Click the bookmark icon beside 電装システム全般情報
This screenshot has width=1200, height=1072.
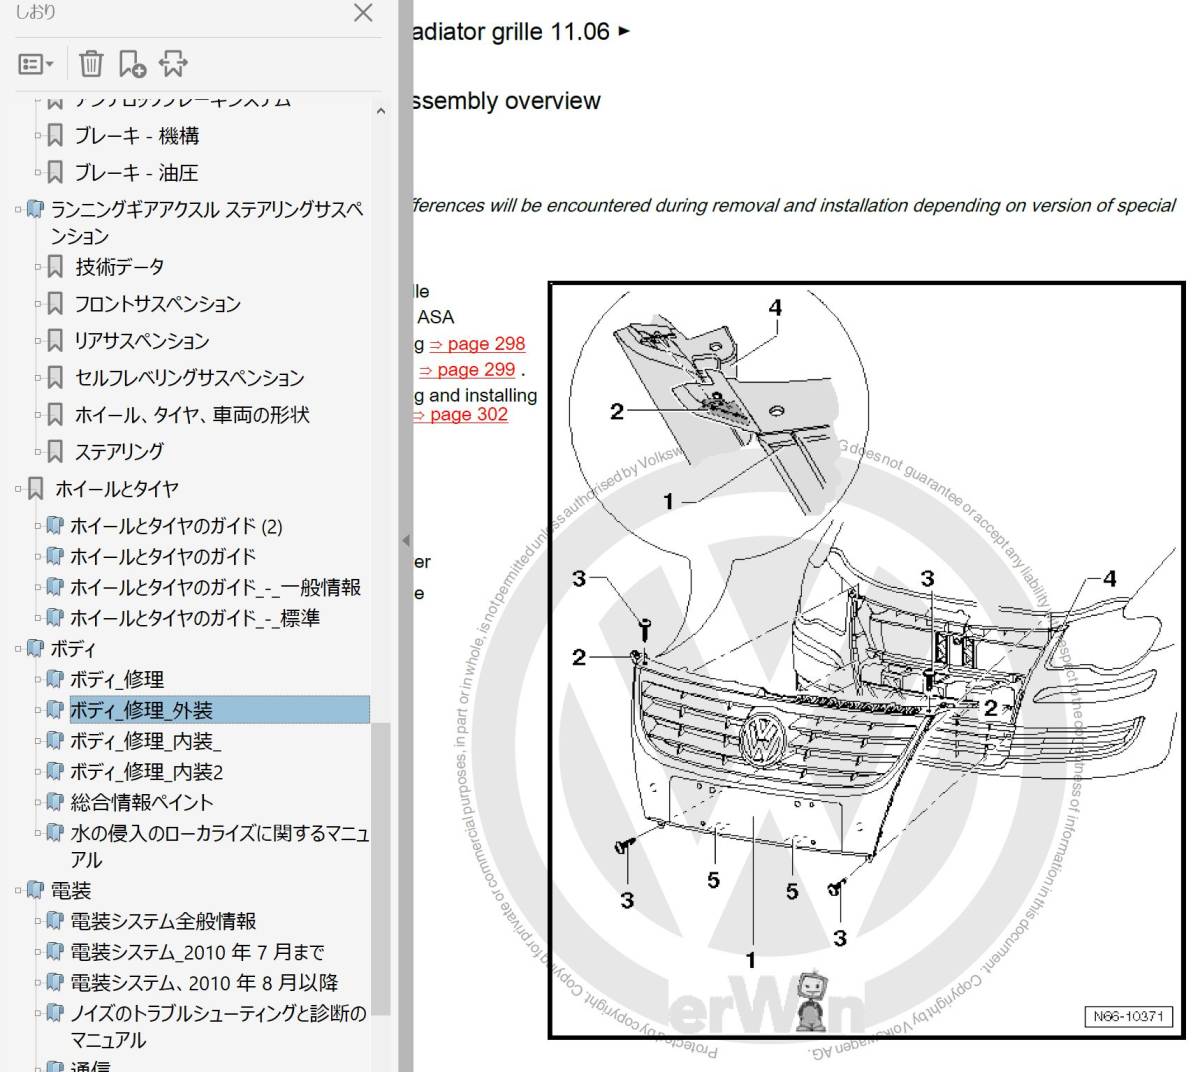[55, 921]
